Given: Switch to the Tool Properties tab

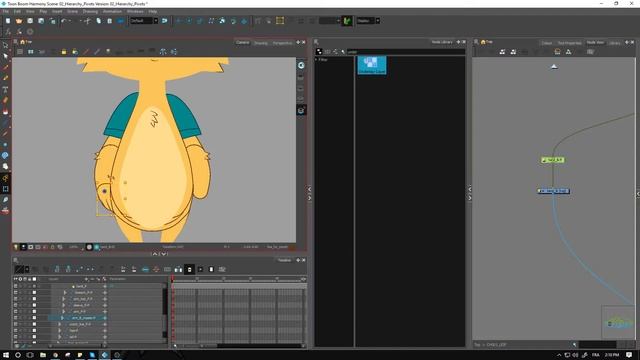Looking at the screenshot, I should (x=569, y=42).
